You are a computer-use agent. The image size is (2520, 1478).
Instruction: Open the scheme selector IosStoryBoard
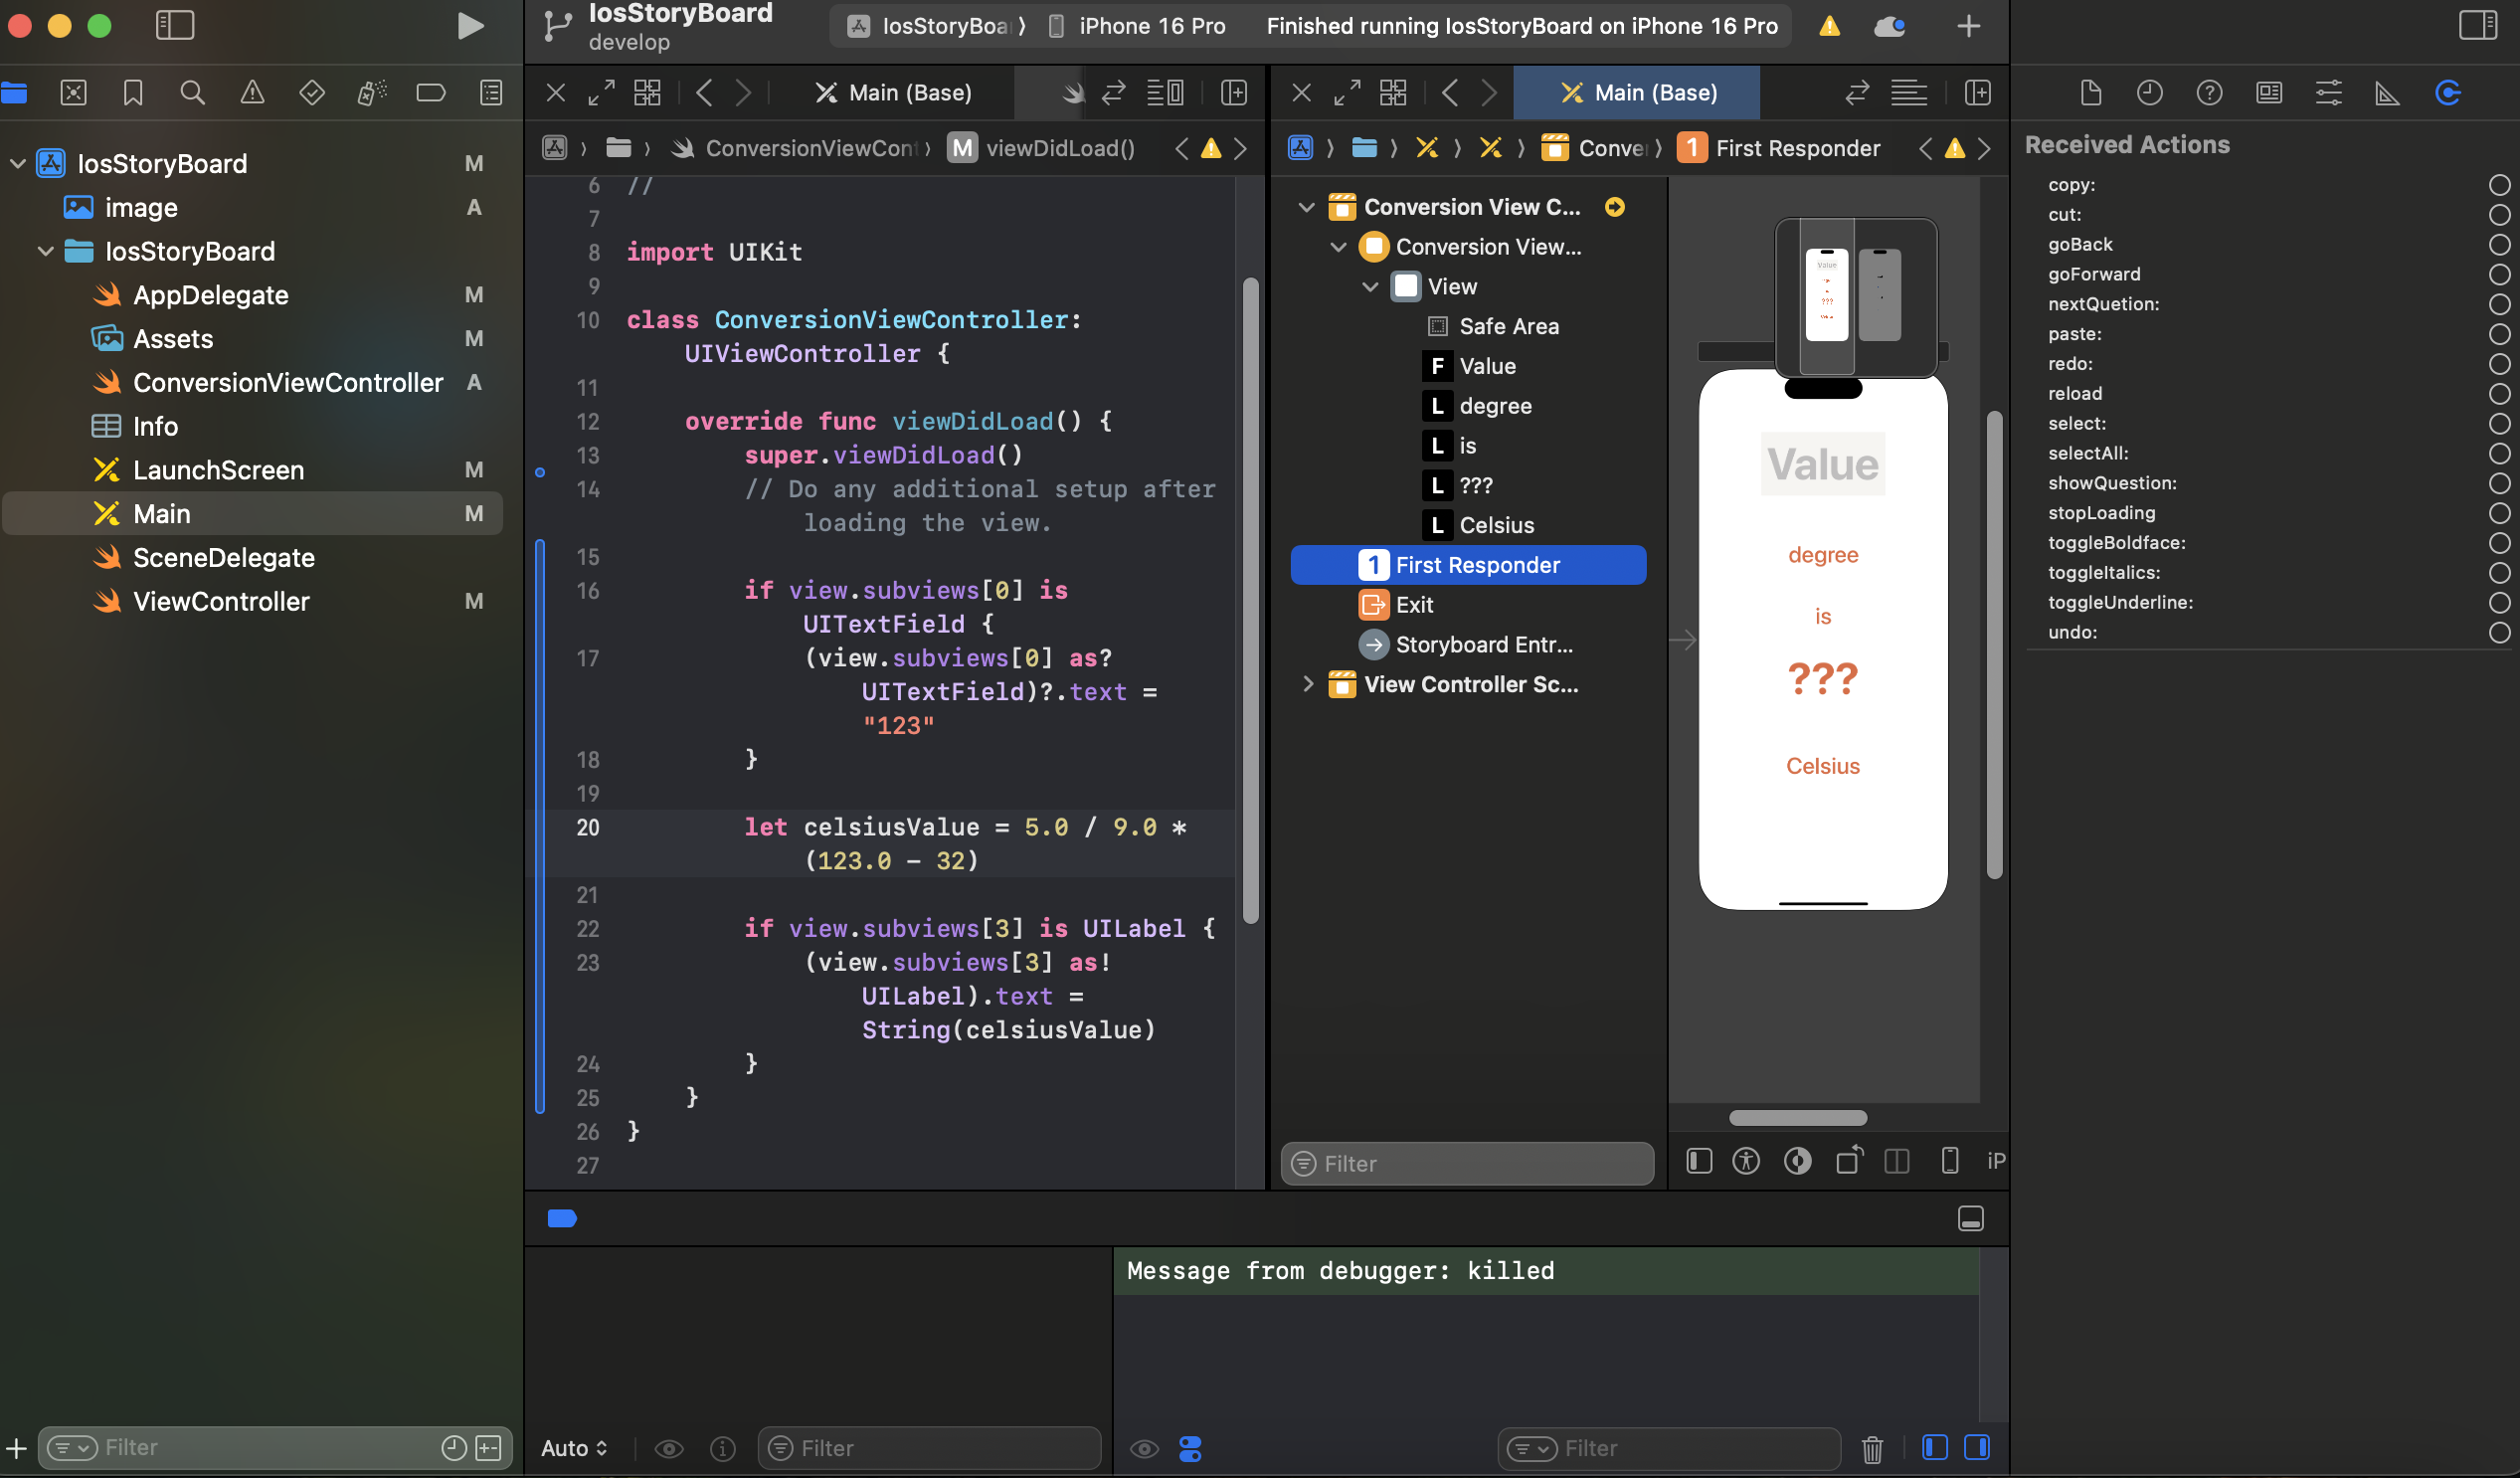(929, 26)
